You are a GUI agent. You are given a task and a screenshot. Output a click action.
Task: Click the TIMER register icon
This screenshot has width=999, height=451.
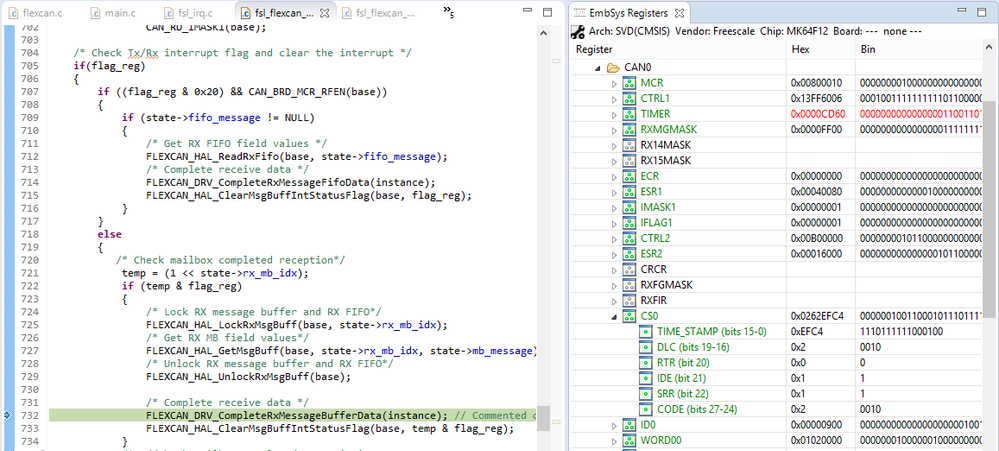coord(629,115)
